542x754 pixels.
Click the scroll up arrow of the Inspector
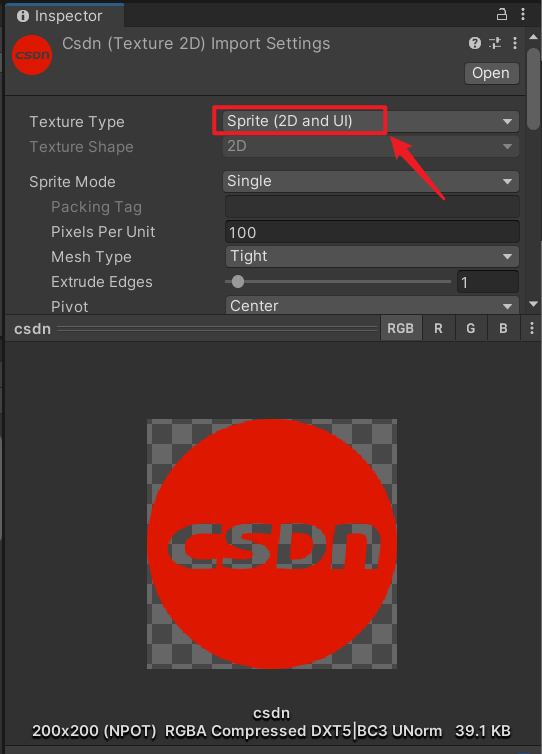(x=533, y=37)
